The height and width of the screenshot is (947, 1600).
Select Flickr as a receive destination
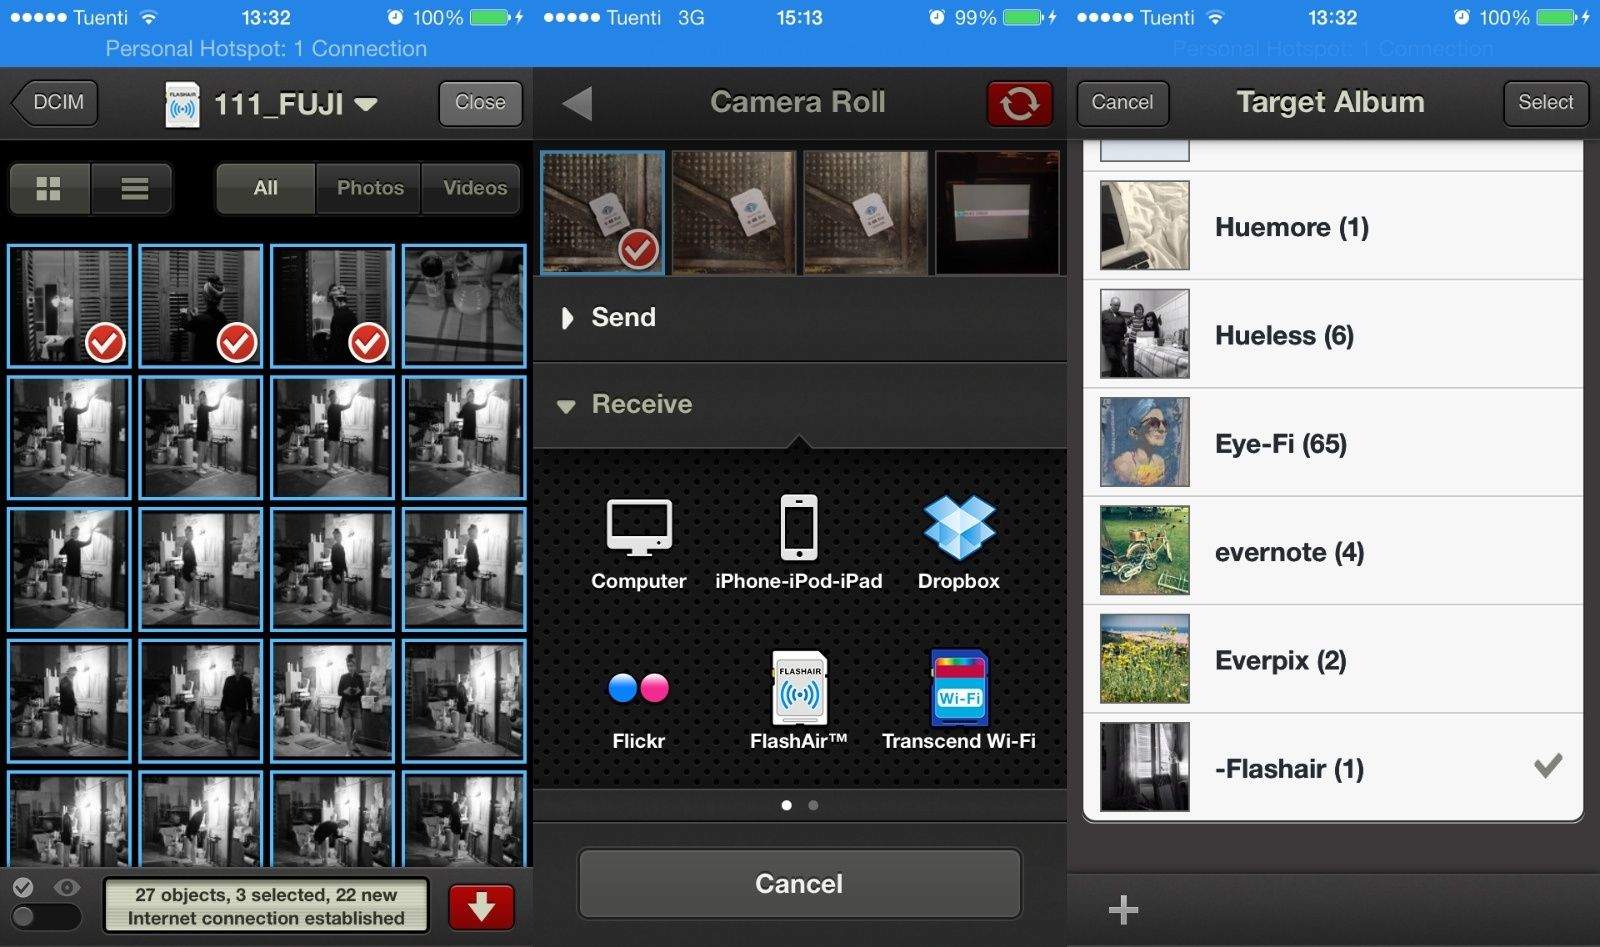coord(639,700)
